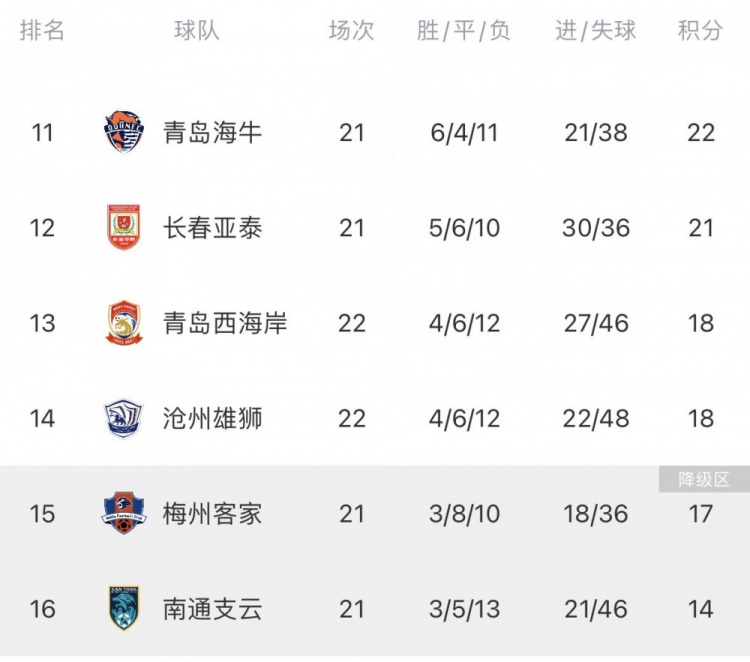
Task: Click the 球队 column header
Action: tap(196, 31)
